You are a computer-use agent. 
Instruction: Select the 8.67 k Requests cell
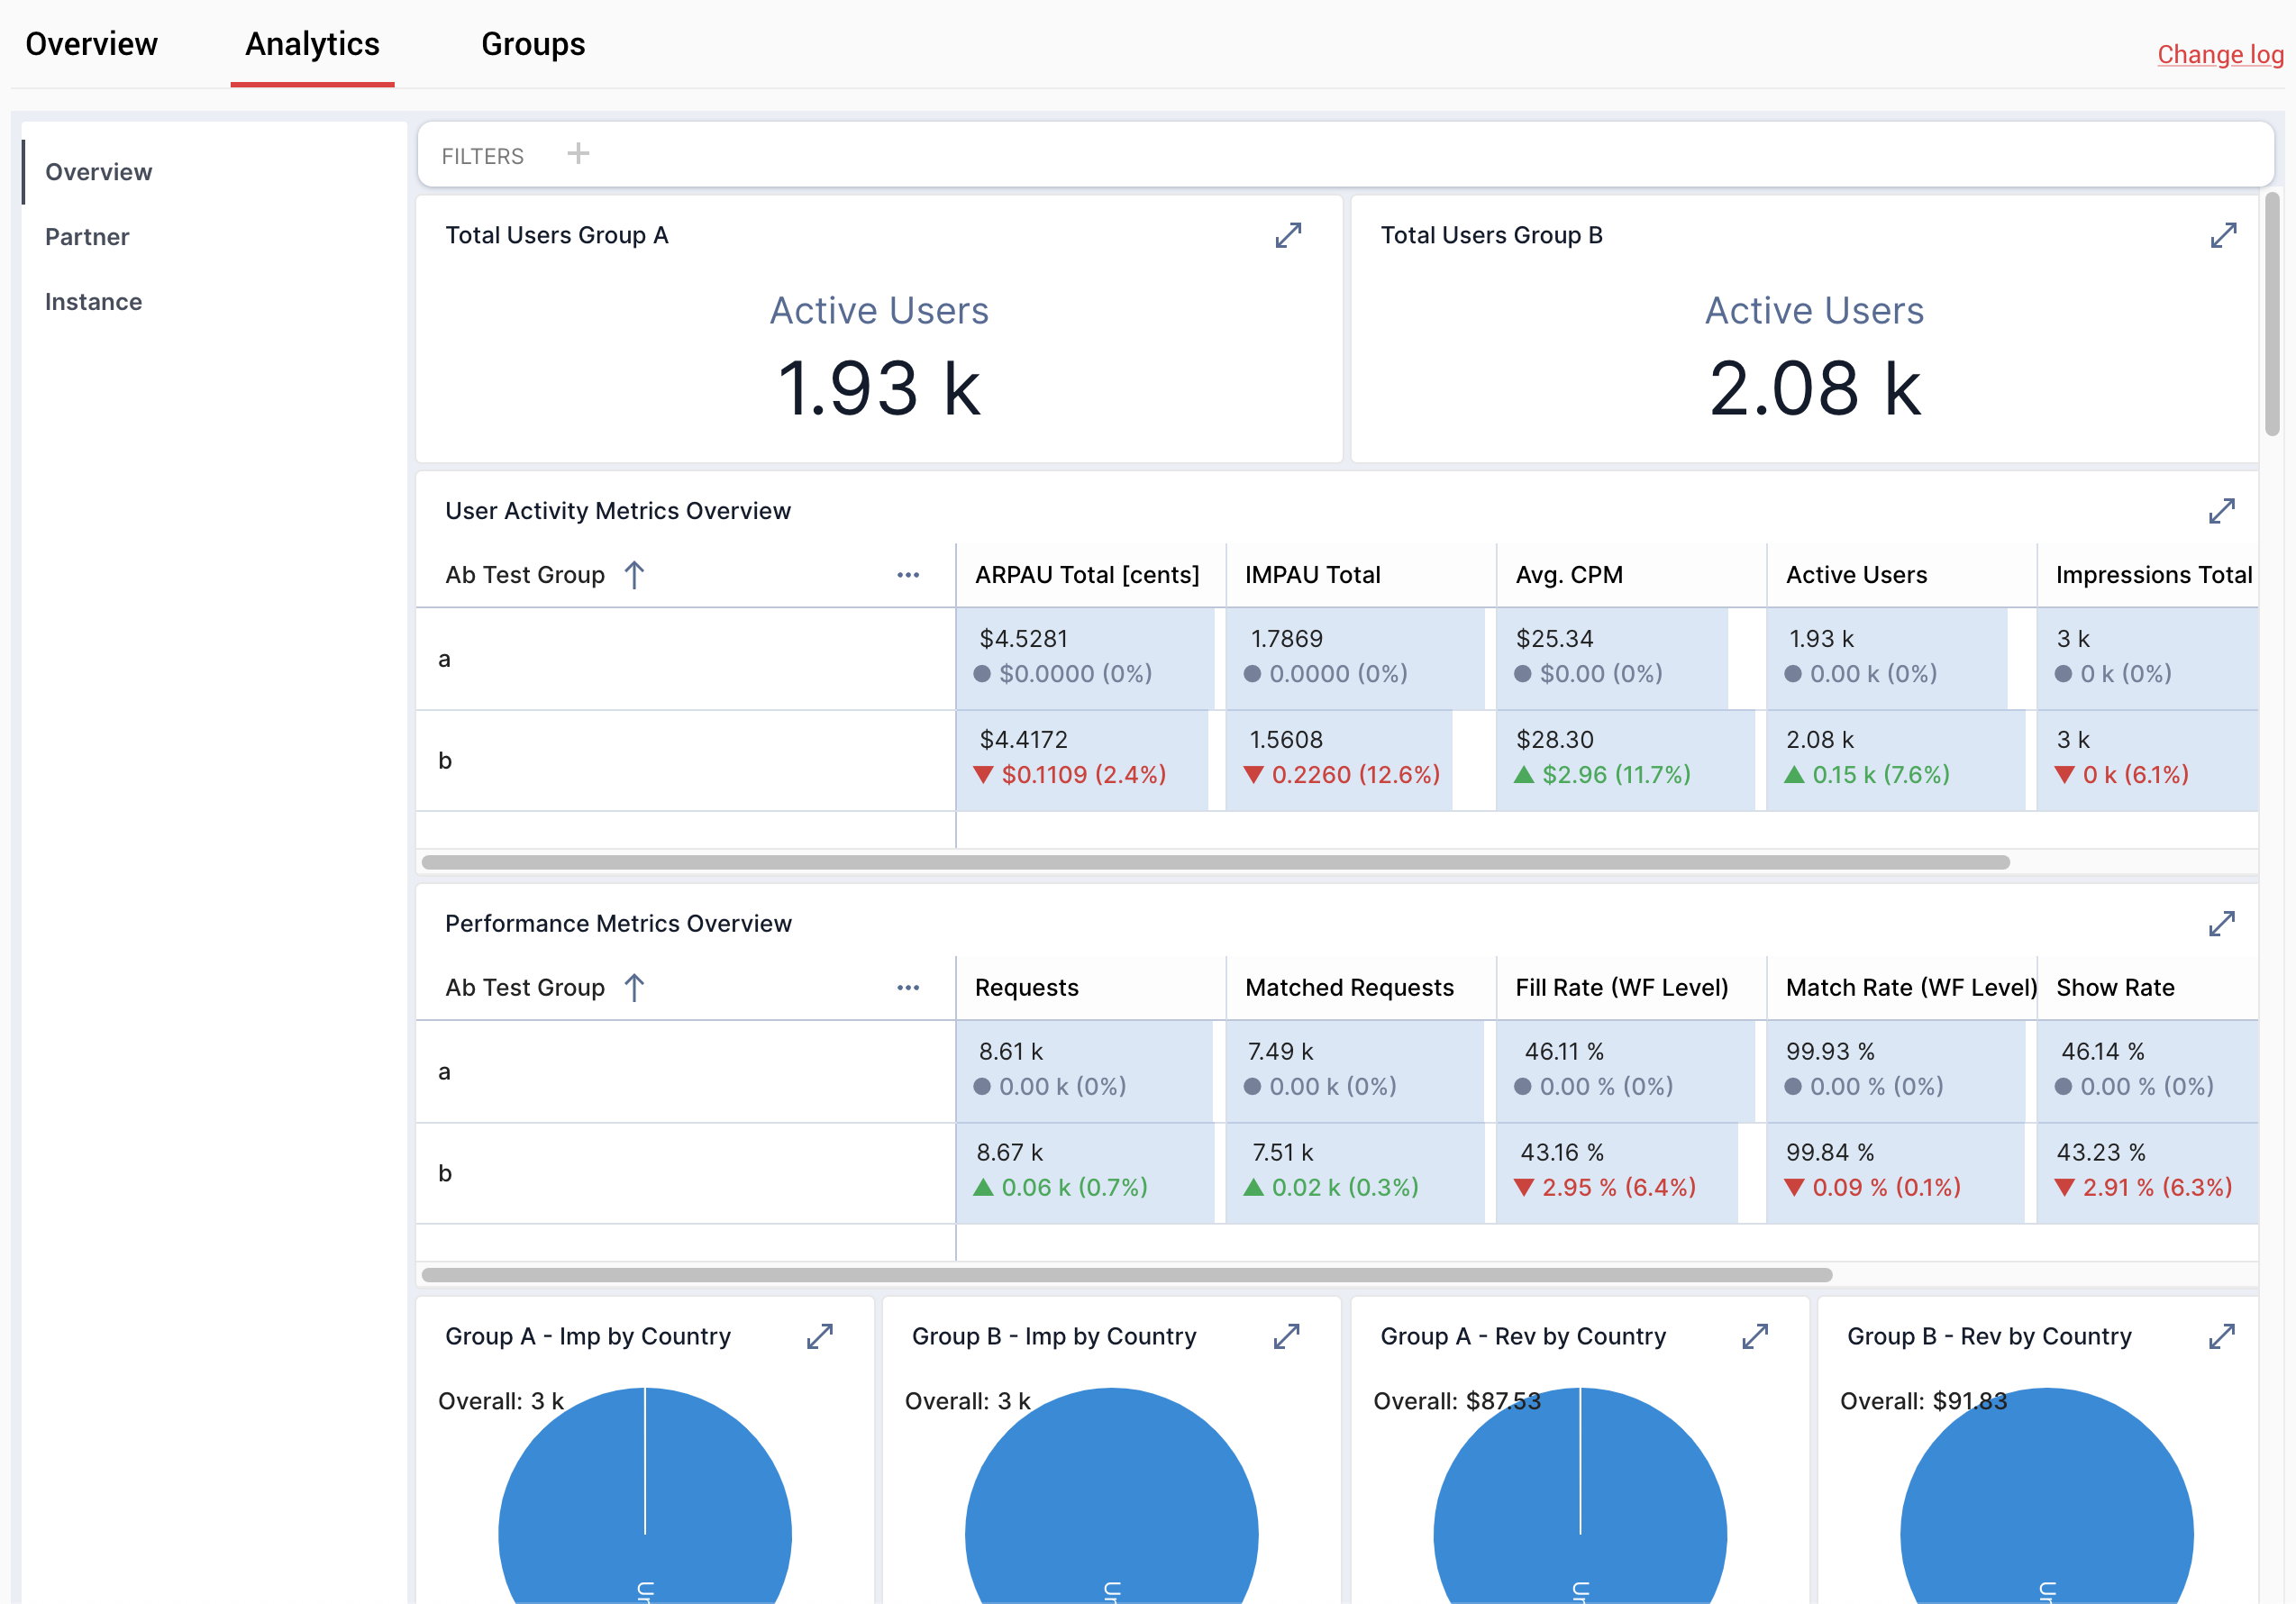pyautogui.click(x=1090, y=1173)
